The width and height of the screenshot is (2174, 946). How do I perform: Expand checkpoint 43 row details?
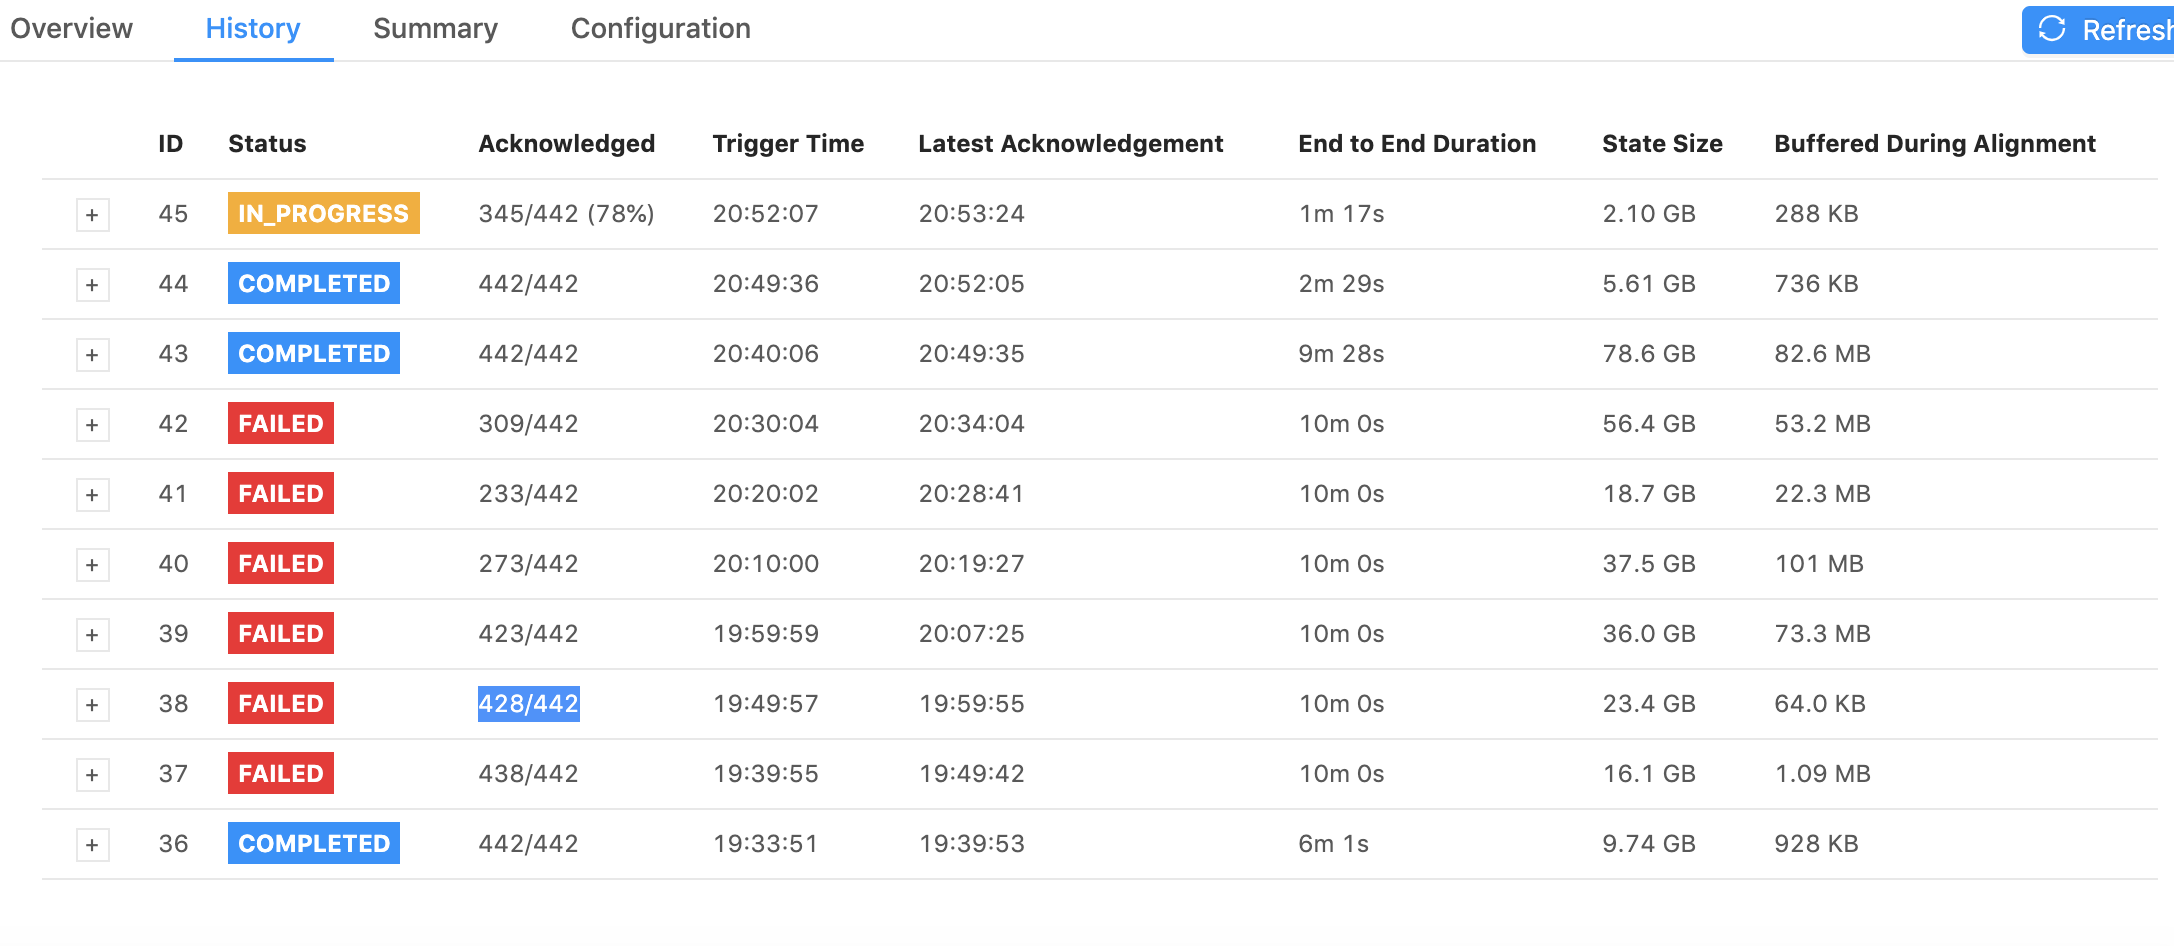pyautogui.click(x=92, y=355)
